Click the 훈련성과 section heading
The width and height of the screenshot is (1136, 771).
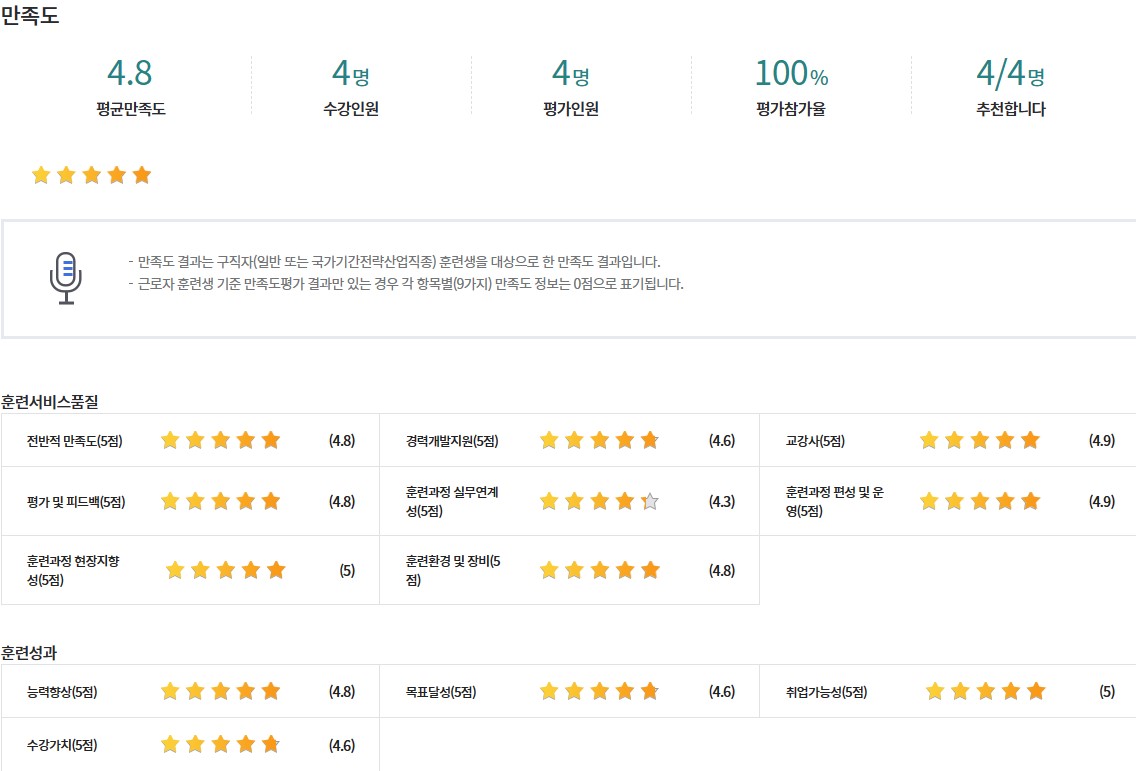click(29, 653)
